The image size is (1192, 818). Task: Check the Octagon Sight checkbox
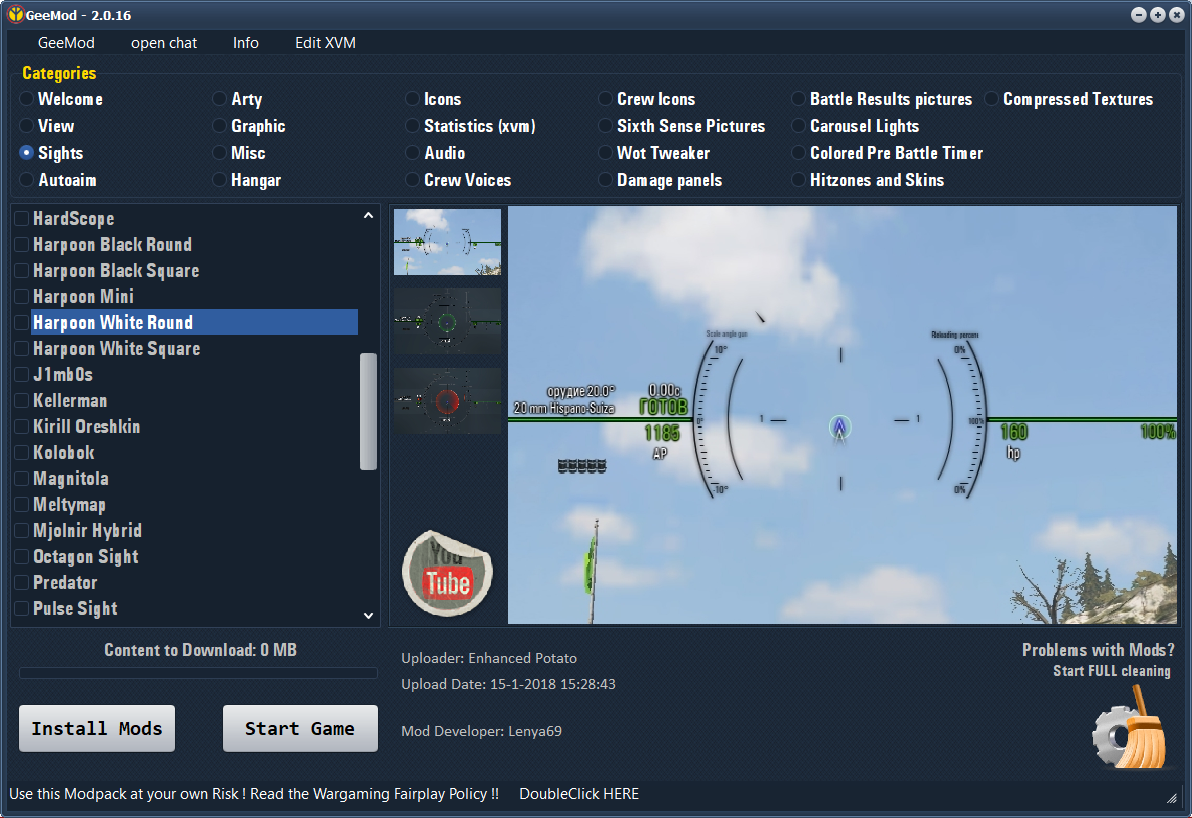21,556
